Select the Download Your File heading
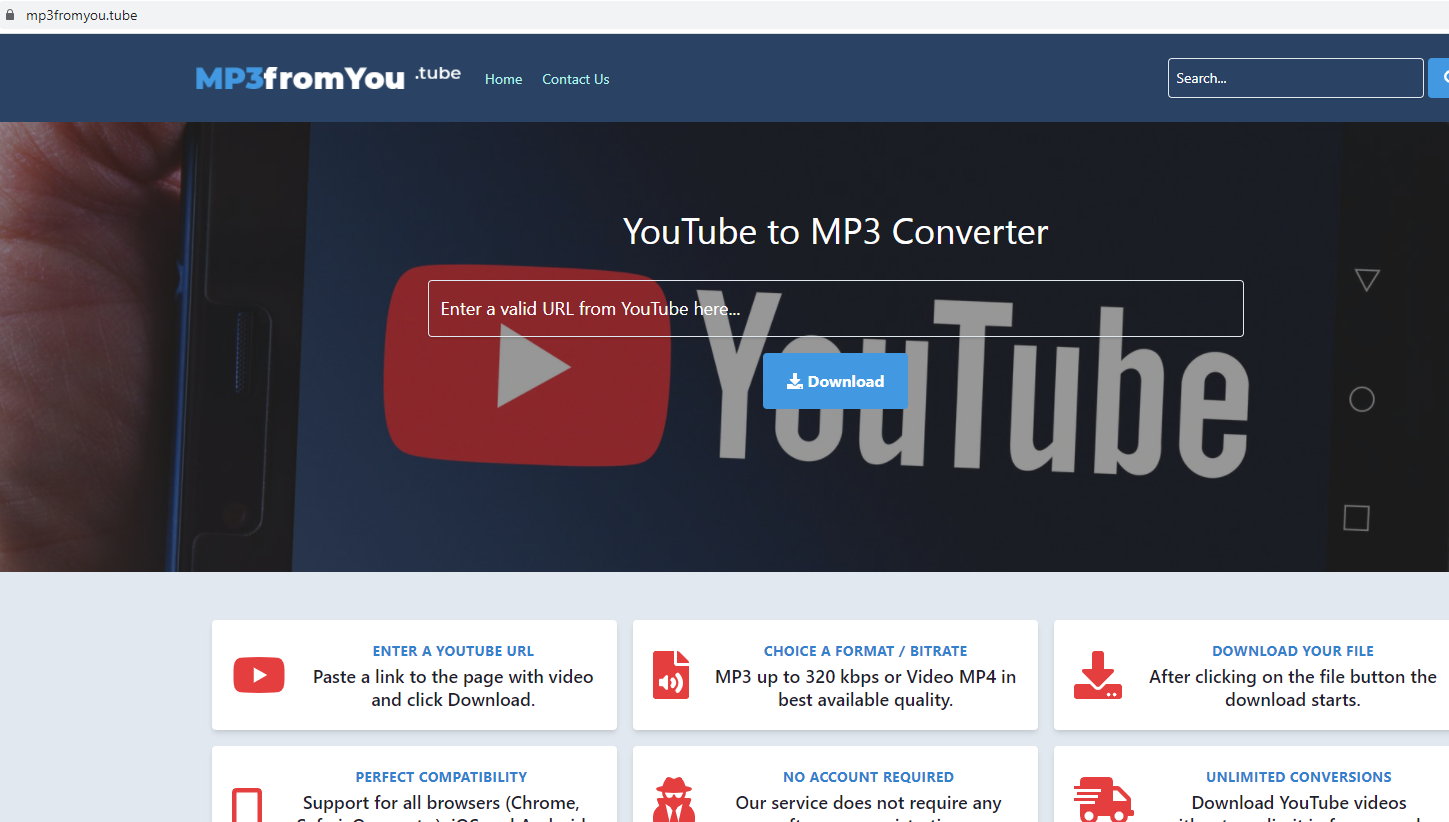 click(1292, 651)
